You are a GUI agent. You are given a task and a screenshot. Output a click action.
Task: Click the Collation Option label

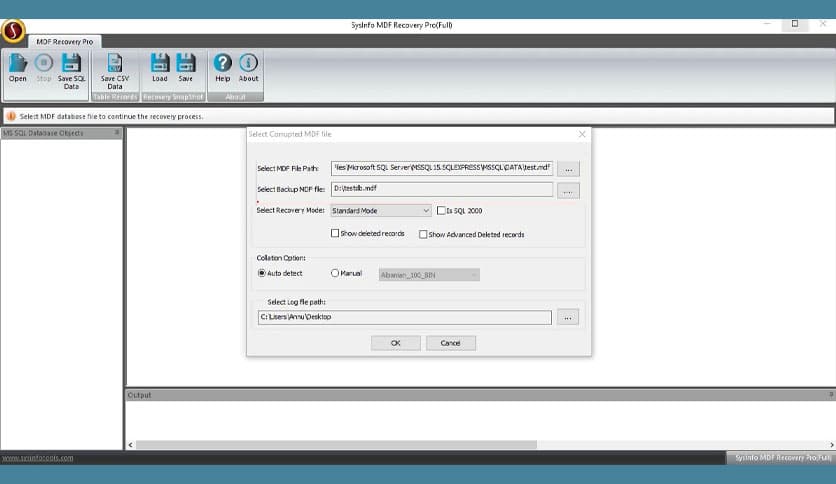coord(281,258)
